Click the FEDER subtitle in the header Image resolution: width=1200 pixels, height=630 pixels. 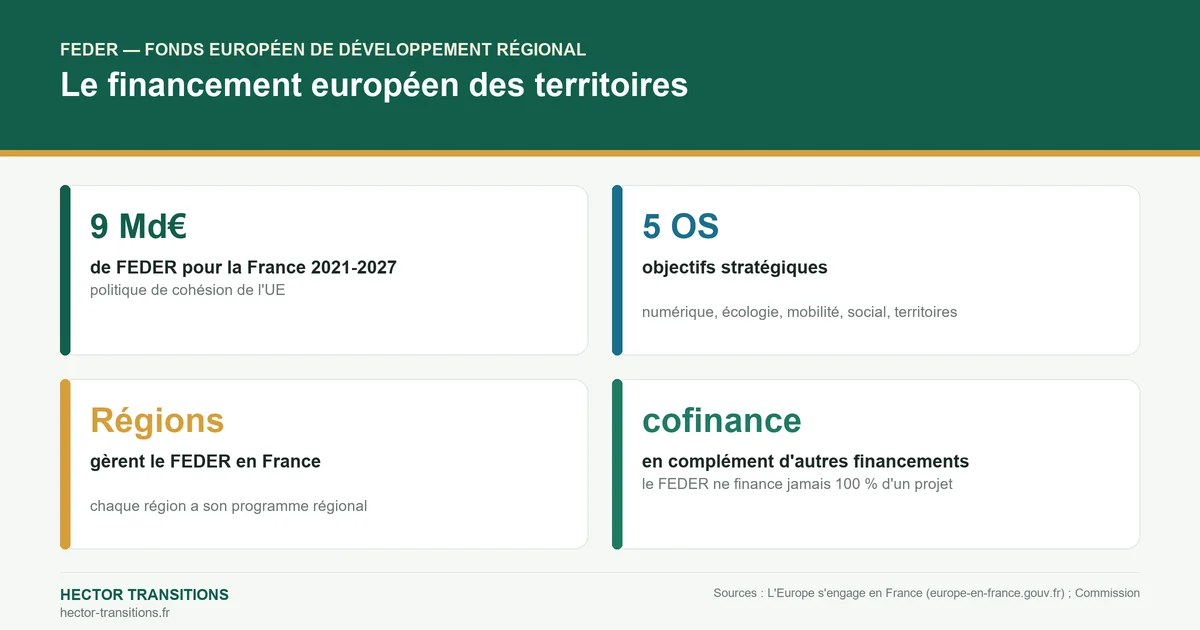[x=323, y=49]
